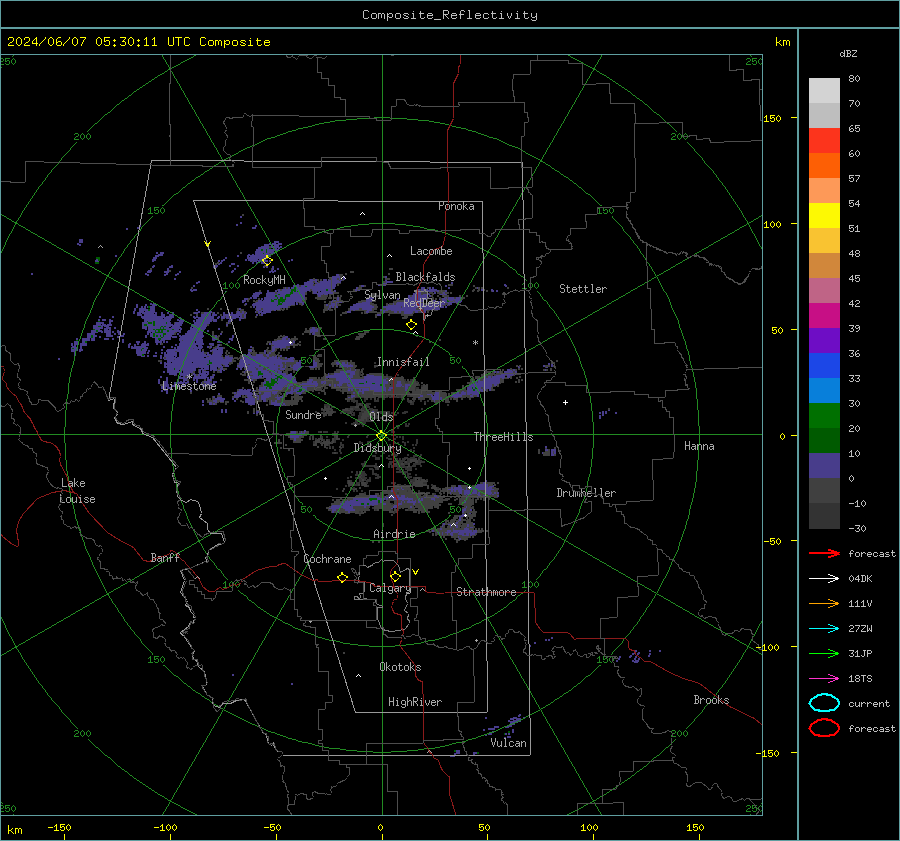This screenshot has height=841, width=900.
Task: Click the 04DK legend label
Action: pyautogui.click(x=860, y=579)
